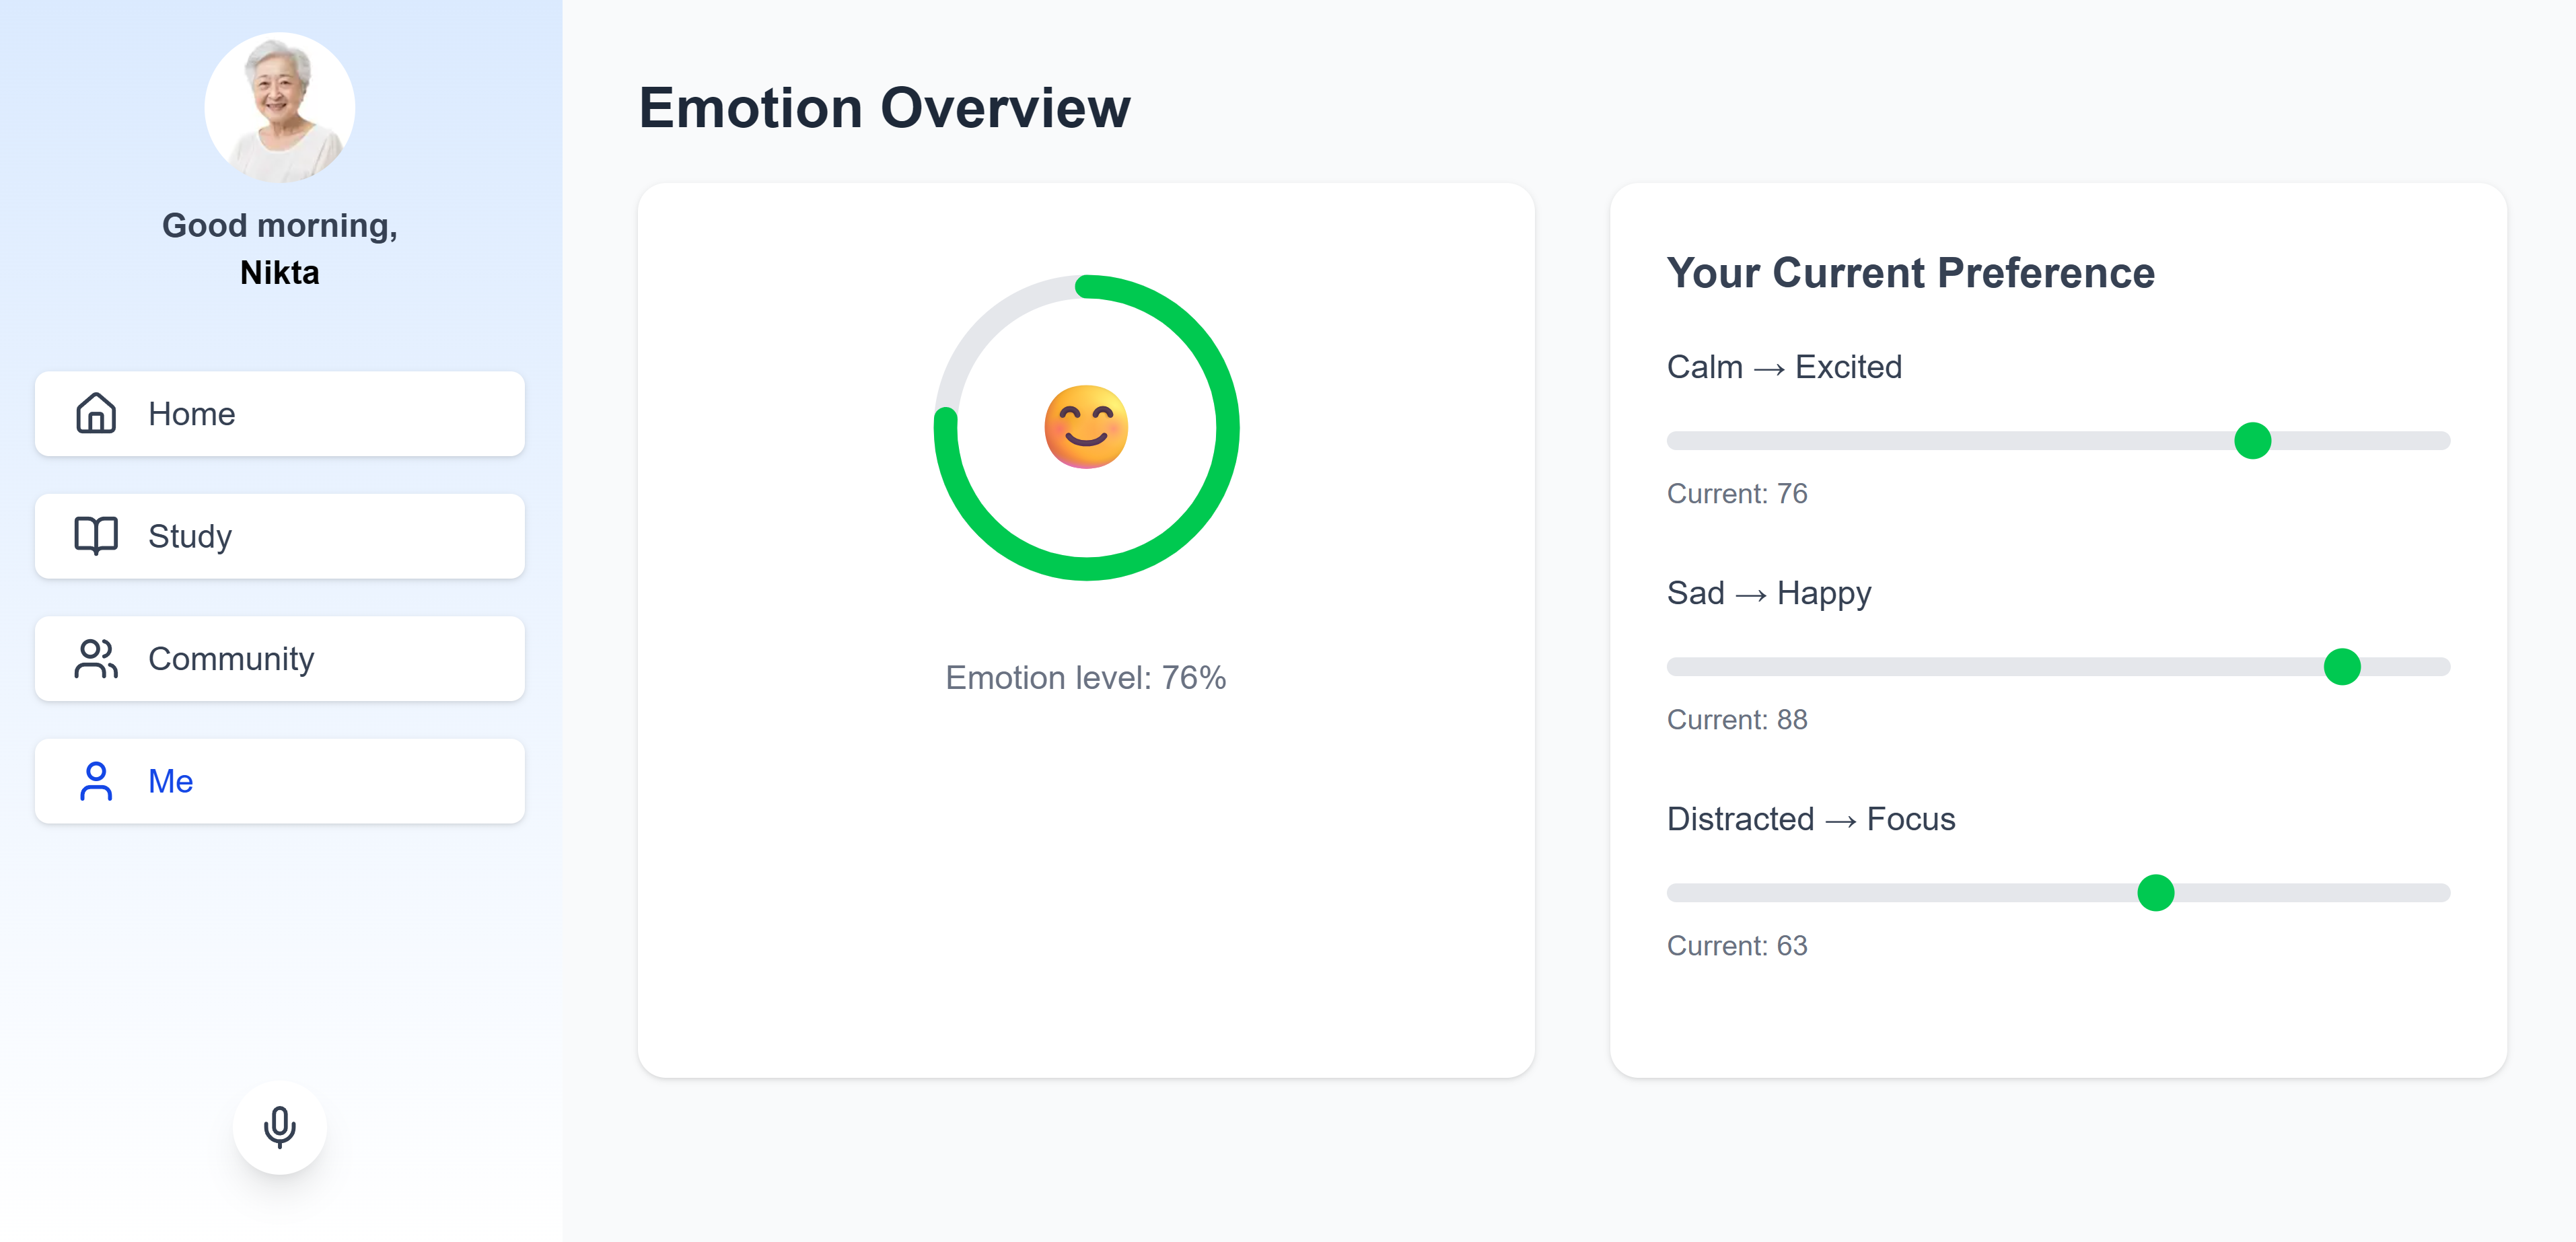This screenshot has height=1242, width=2576.
Task: Click the Calm to Excited slider handle
Action: (2252, 440)
